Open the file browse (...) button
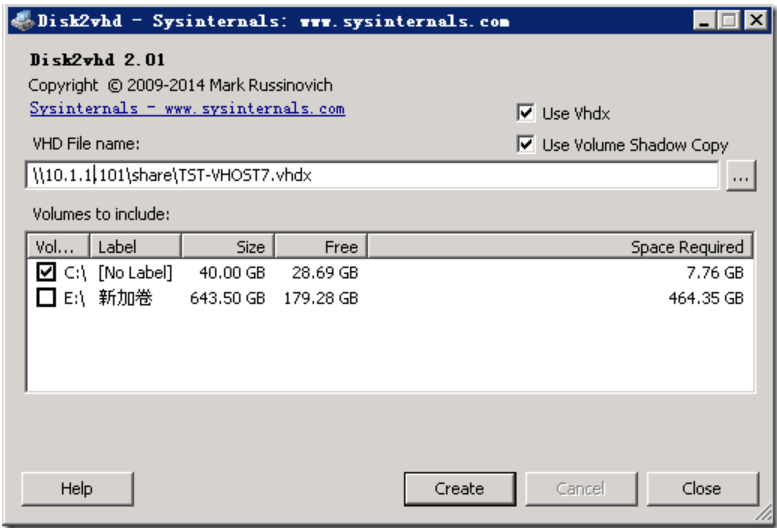The width and height of the screenshot is (777, 528). tap(741, 175)
